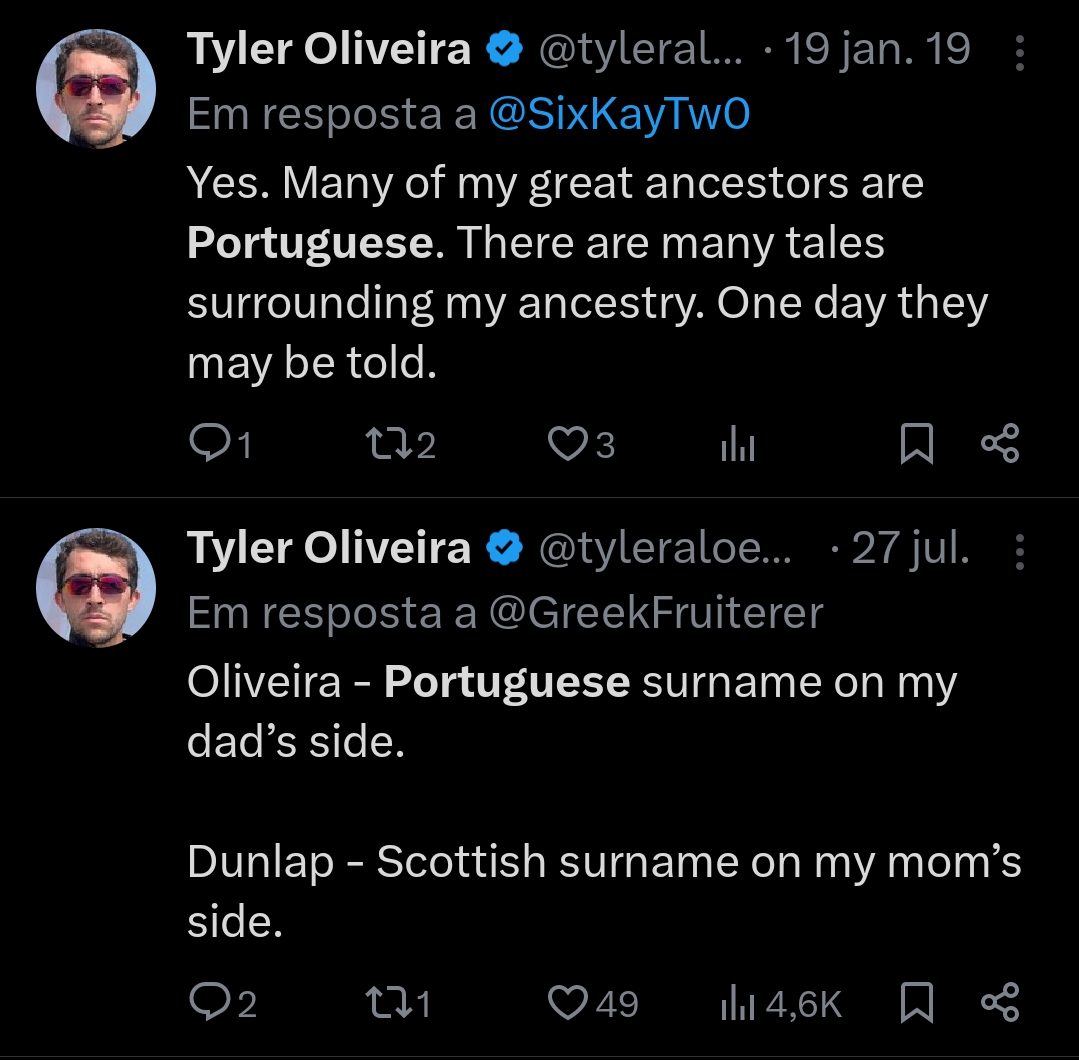This screenshot has height=1060, width=1079.
Task: Open the 19 jan. 19 timestamp
Action: (877, 50)
